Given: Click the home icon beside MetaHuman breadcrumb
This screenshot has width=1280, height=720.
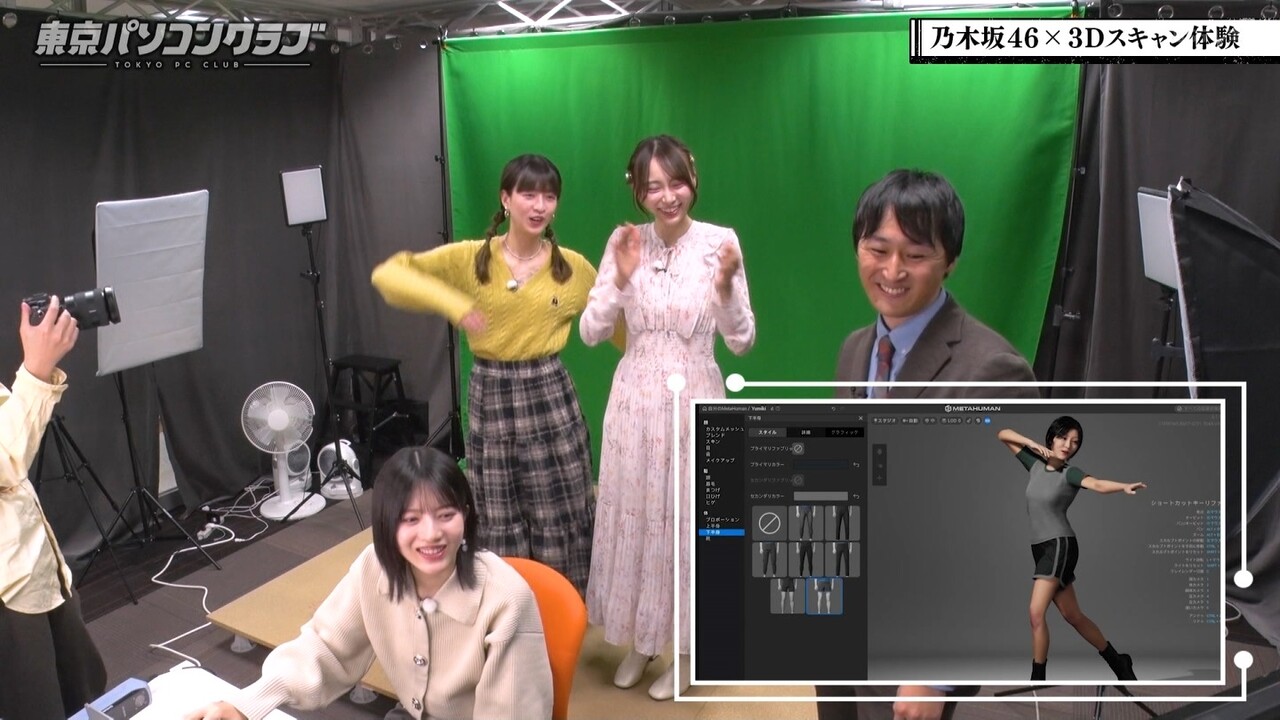Looking at the screenshot, I should click(x=704, y=408).
